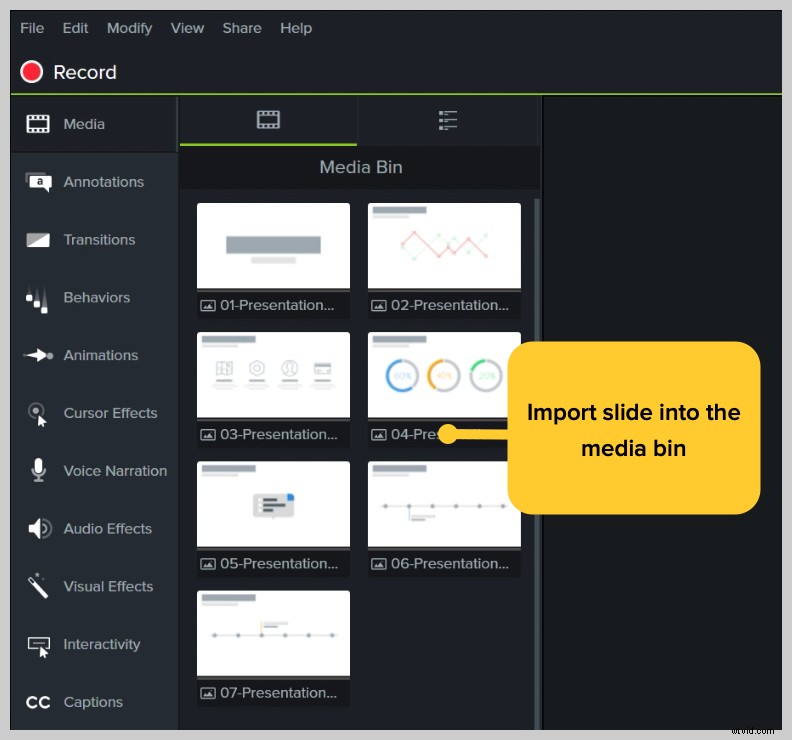Click the Voice Narration label
This screenshot has width=792, height=740.
pos(115,471)
